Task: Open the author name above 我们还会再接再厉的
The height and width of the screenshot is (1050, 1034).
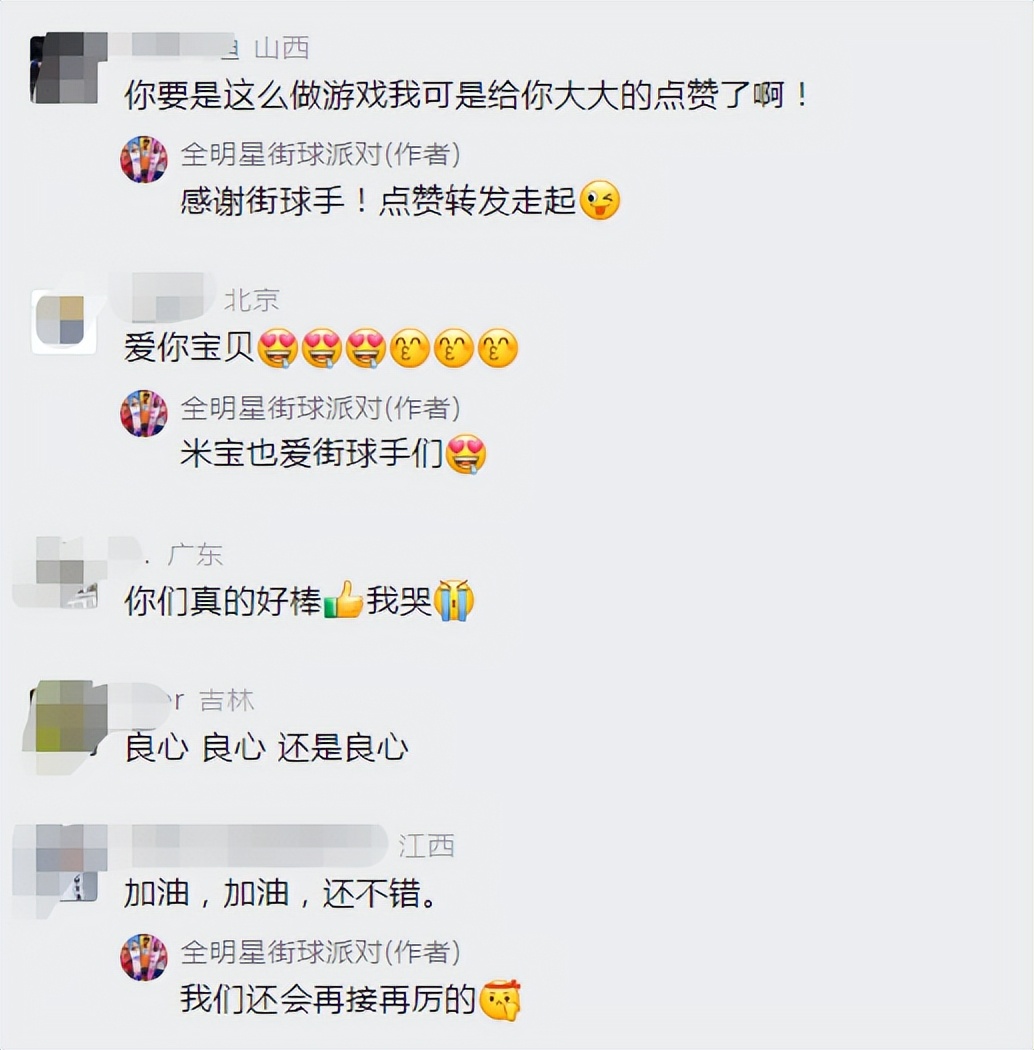Action: 320,952
